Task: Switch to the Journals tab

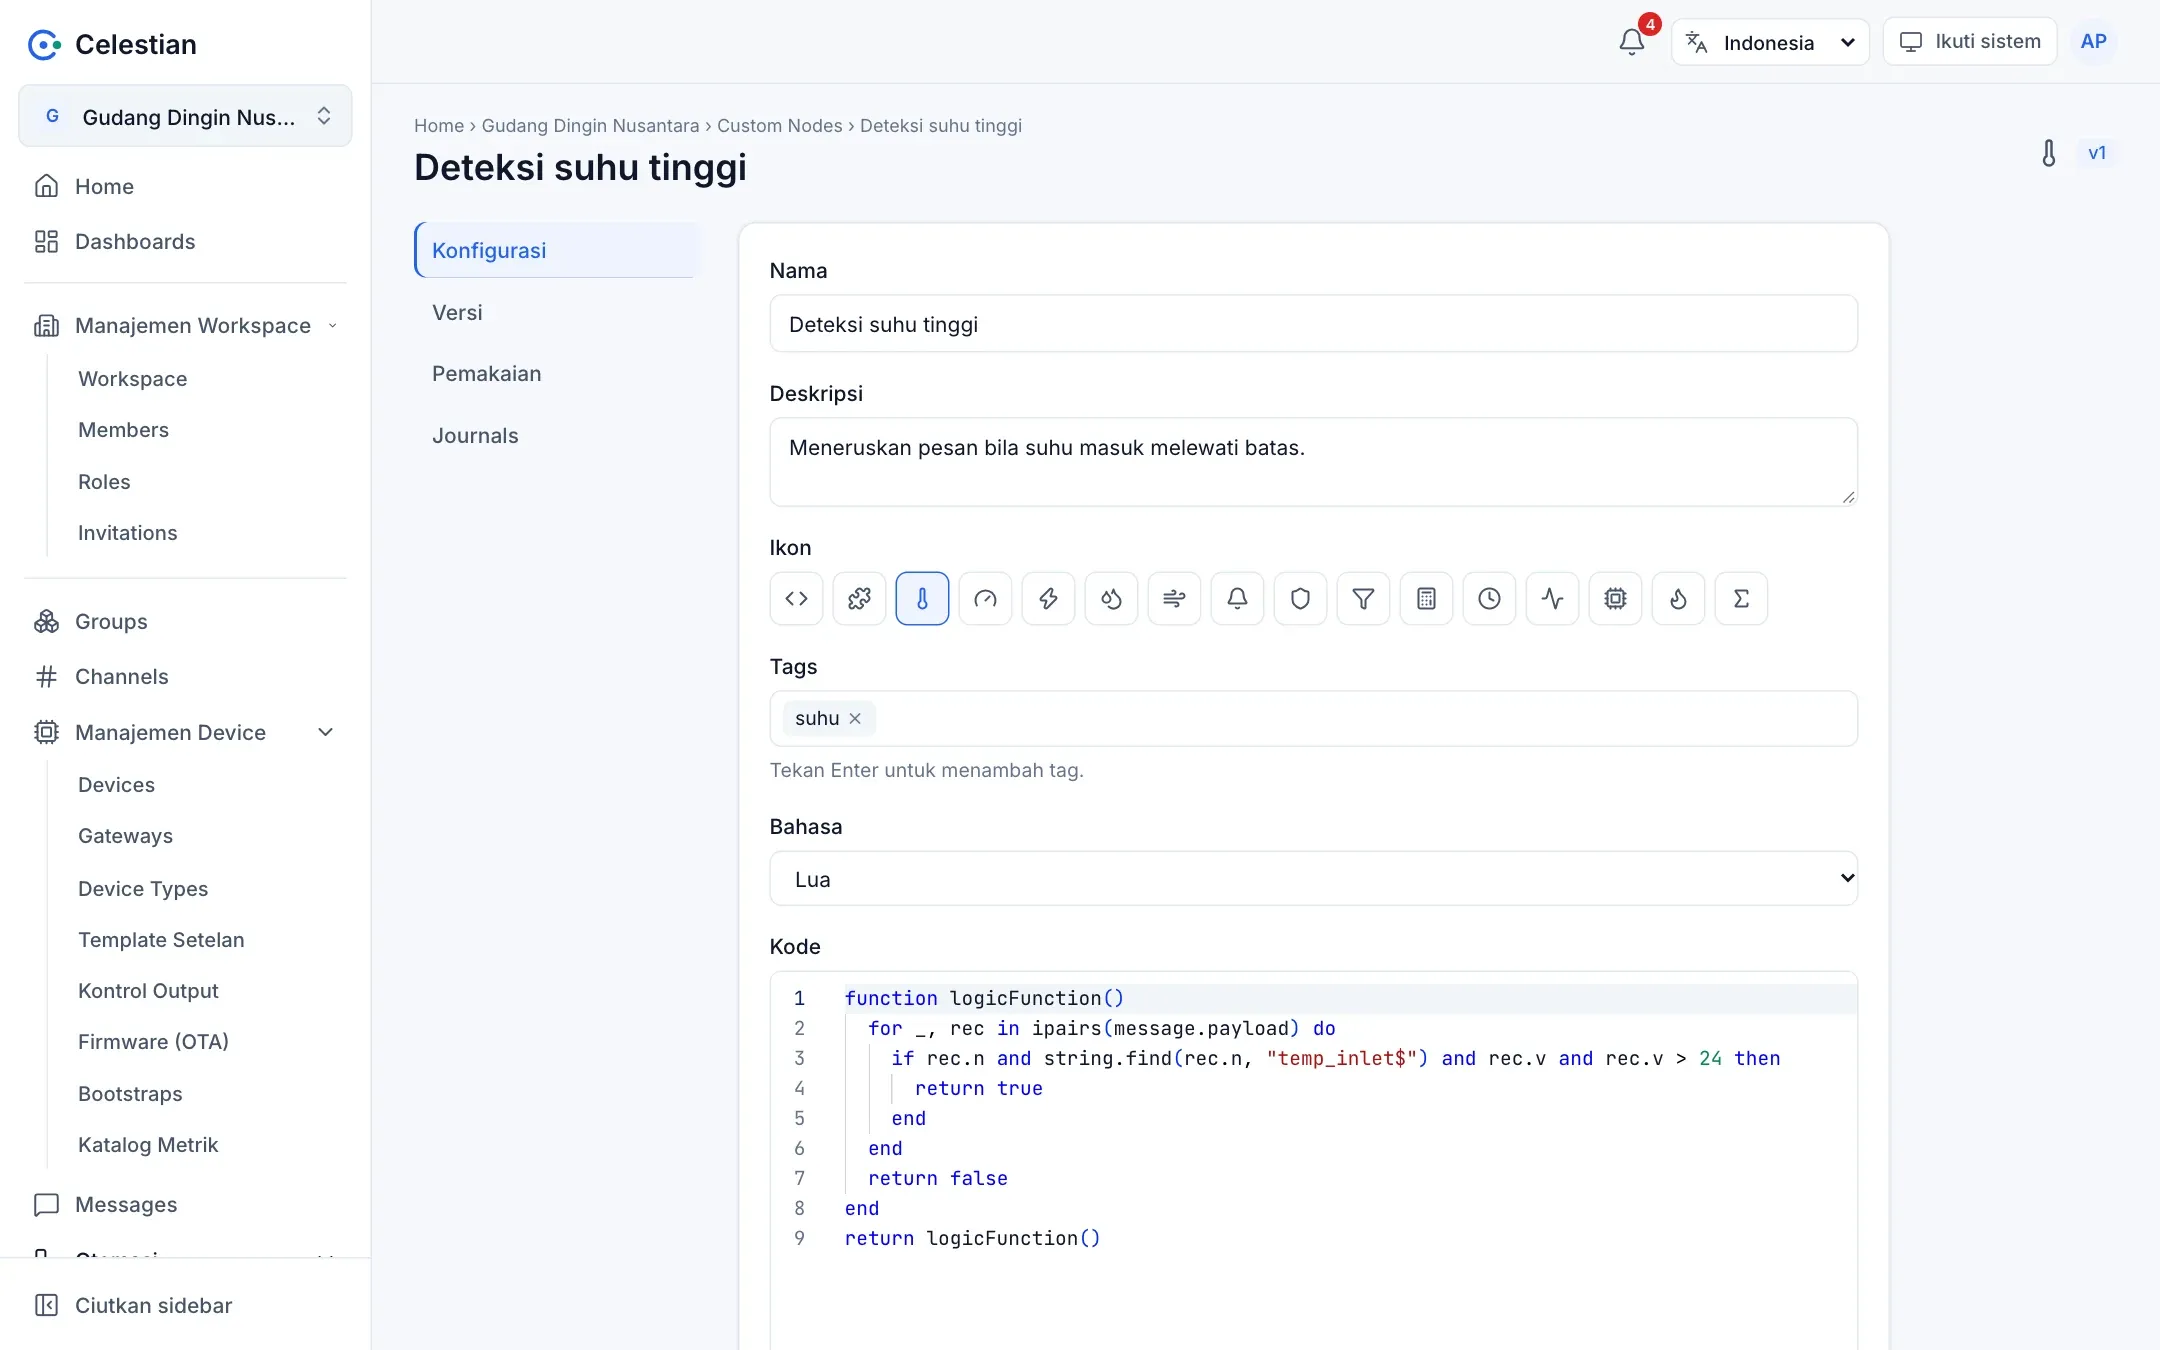Action: point(556,436)
